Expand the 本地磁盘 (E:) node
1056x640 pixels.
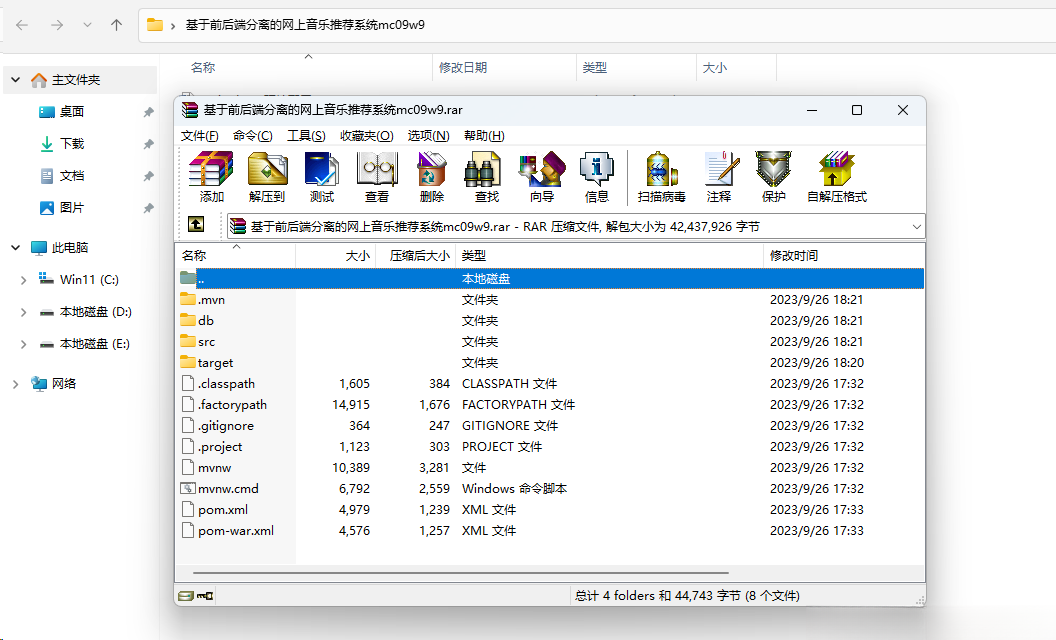click(24, 344)
